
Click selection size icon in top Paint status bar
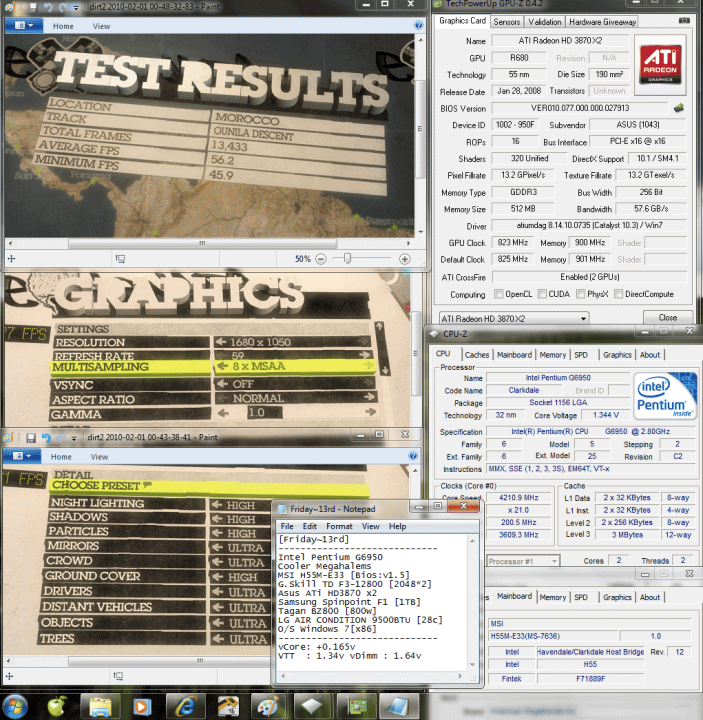click(x=120, y=259)
